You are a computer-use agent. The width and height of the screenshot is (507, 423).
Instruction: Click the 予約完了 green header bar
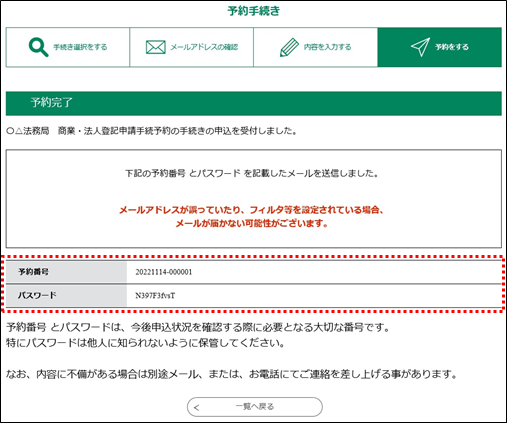pyautogui.click(x=254, y=103)
